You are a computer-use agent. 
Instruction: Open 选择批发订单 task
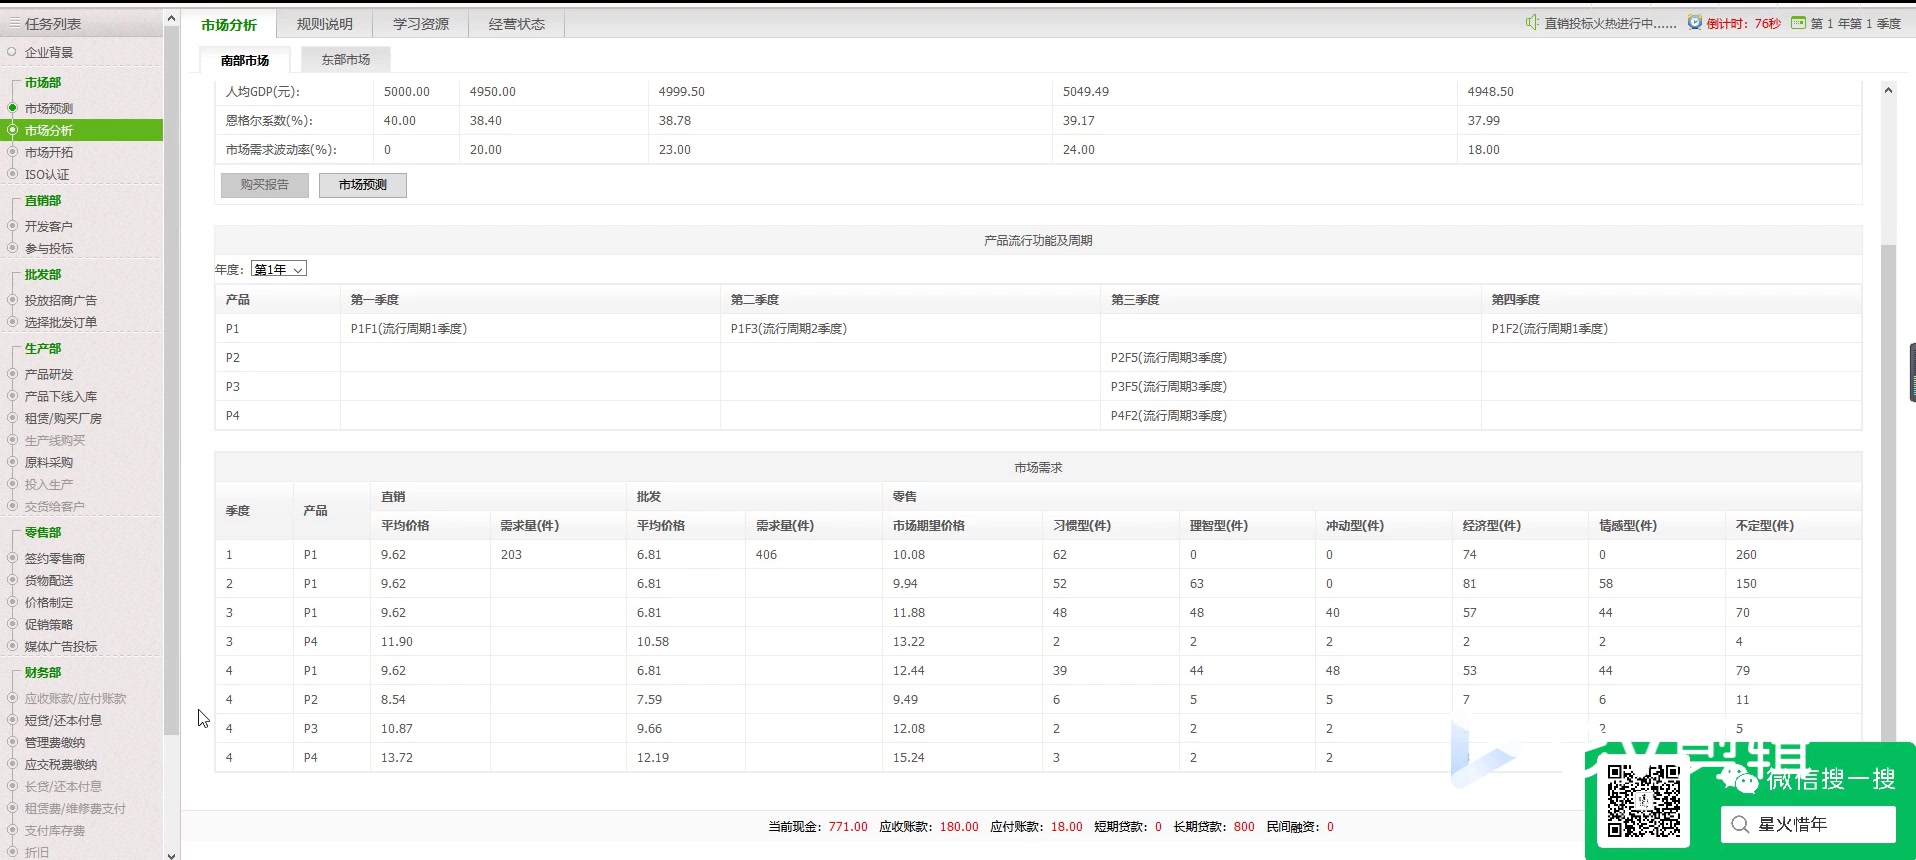[61, 322]
